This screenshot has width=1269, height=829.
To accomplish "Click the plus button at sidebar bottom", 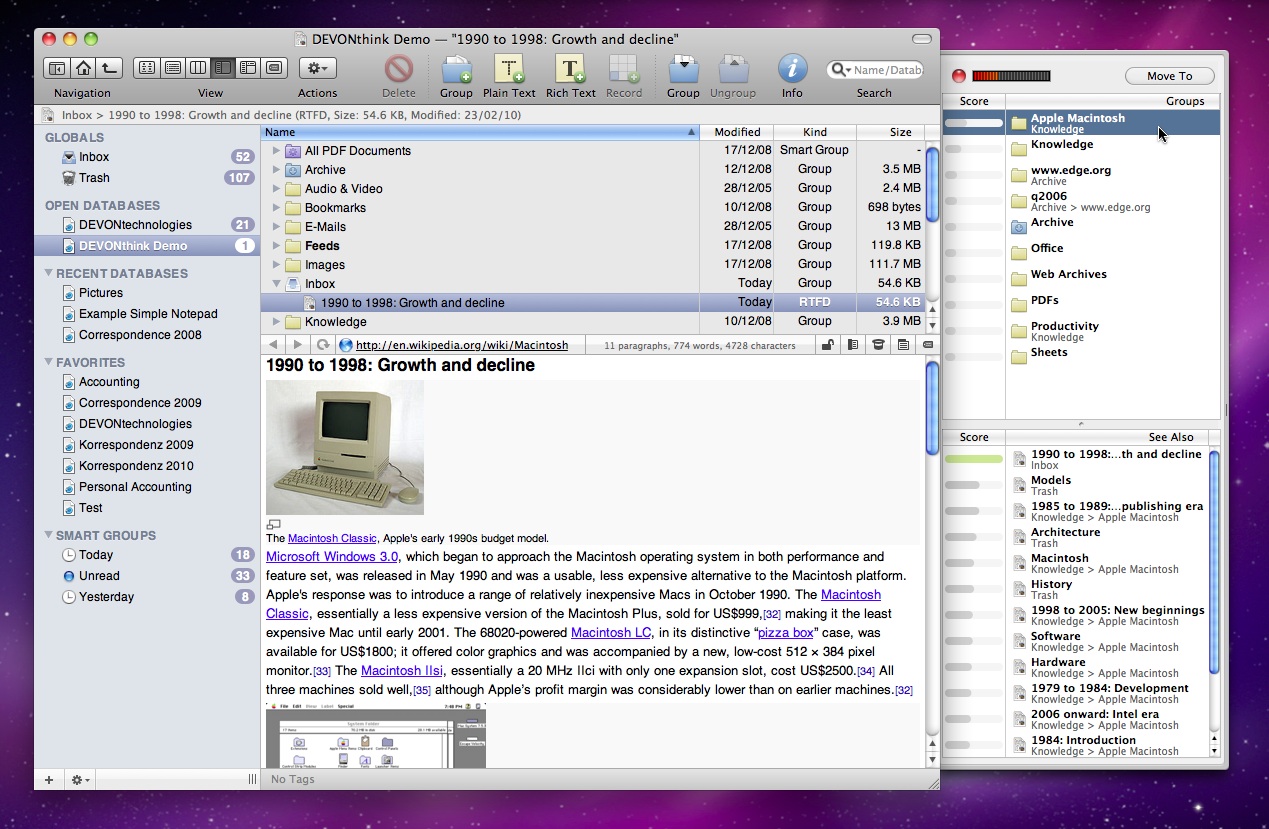I will [48, 779].
